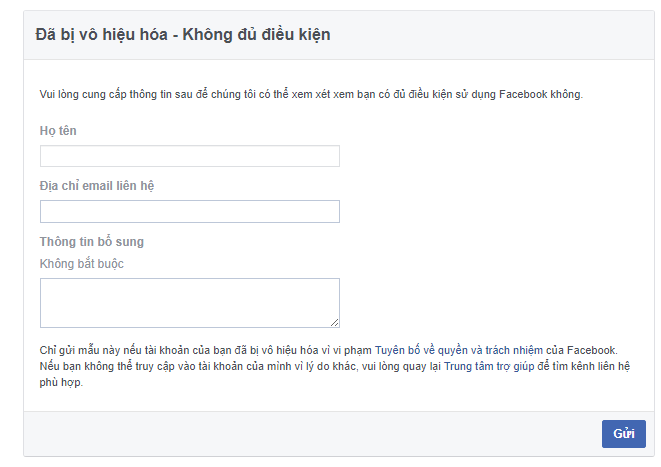Click the Họ tên input field
This screenshot has width=661, height=467.
(x=190, y=156)
